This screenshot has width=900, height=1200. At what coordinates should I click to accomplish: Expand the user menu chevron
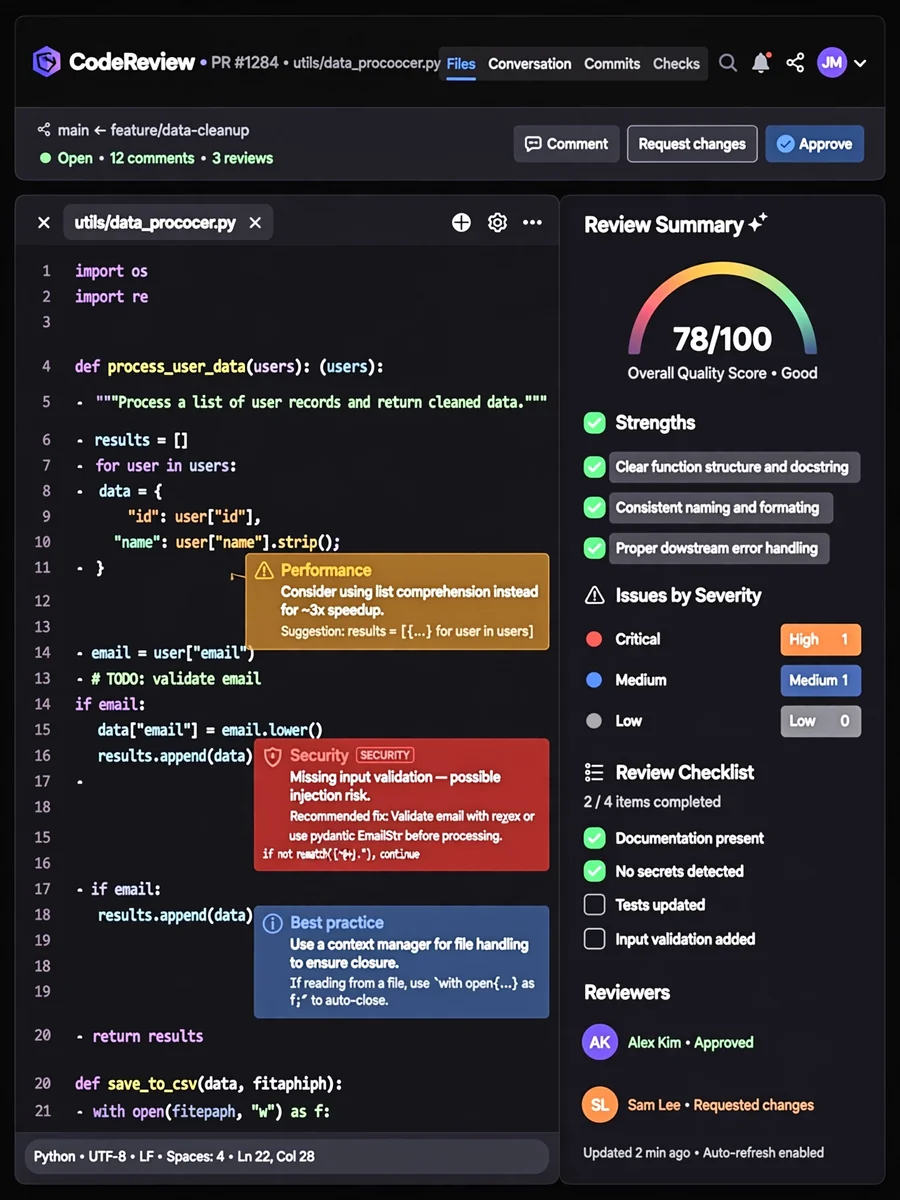(x=860, y=63)
